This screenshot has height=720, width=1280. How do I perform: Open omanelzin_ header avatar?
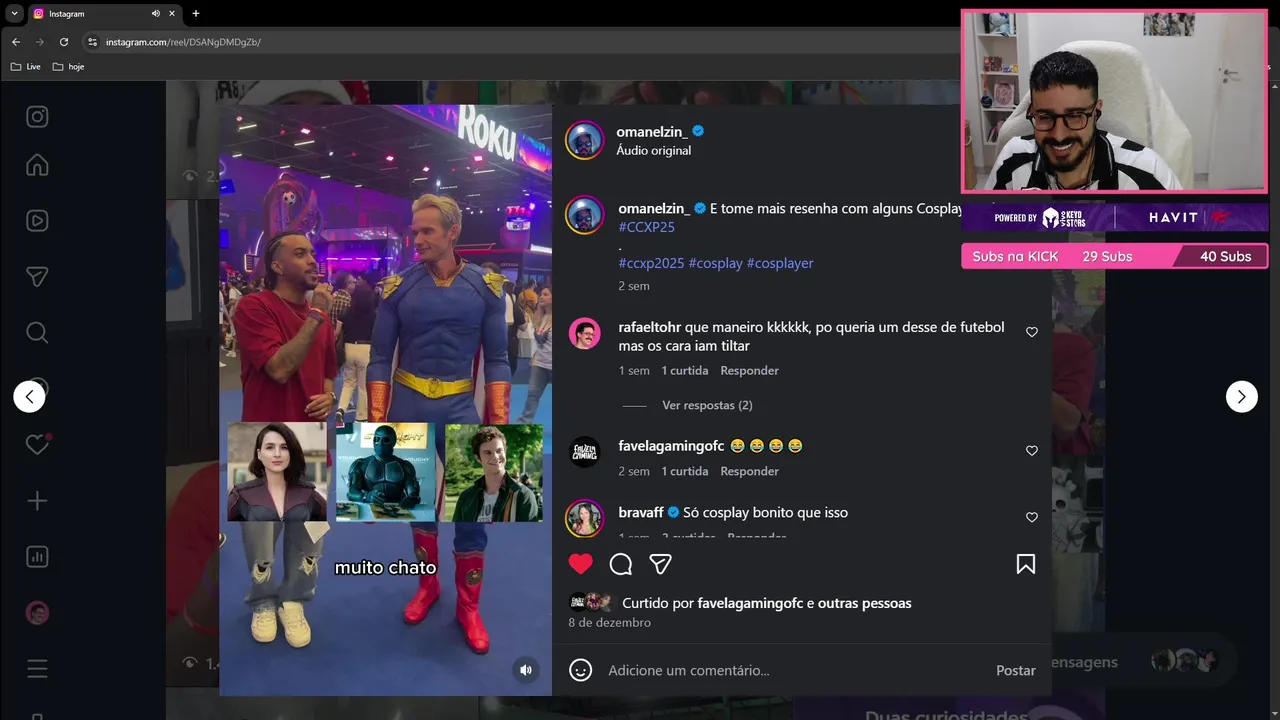point(585,140)
